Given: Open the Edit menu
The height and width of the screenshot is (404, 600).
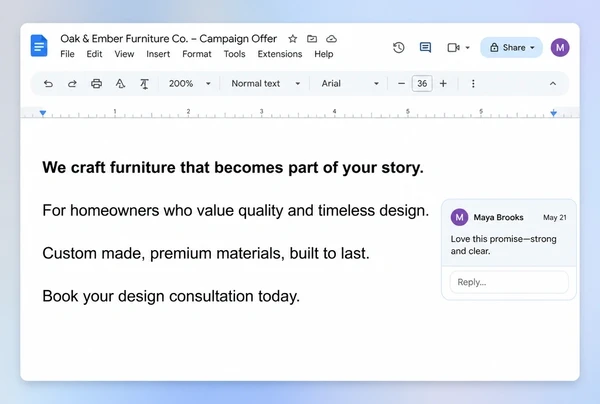Looking at the screenshot, I should tap(94, 54).
